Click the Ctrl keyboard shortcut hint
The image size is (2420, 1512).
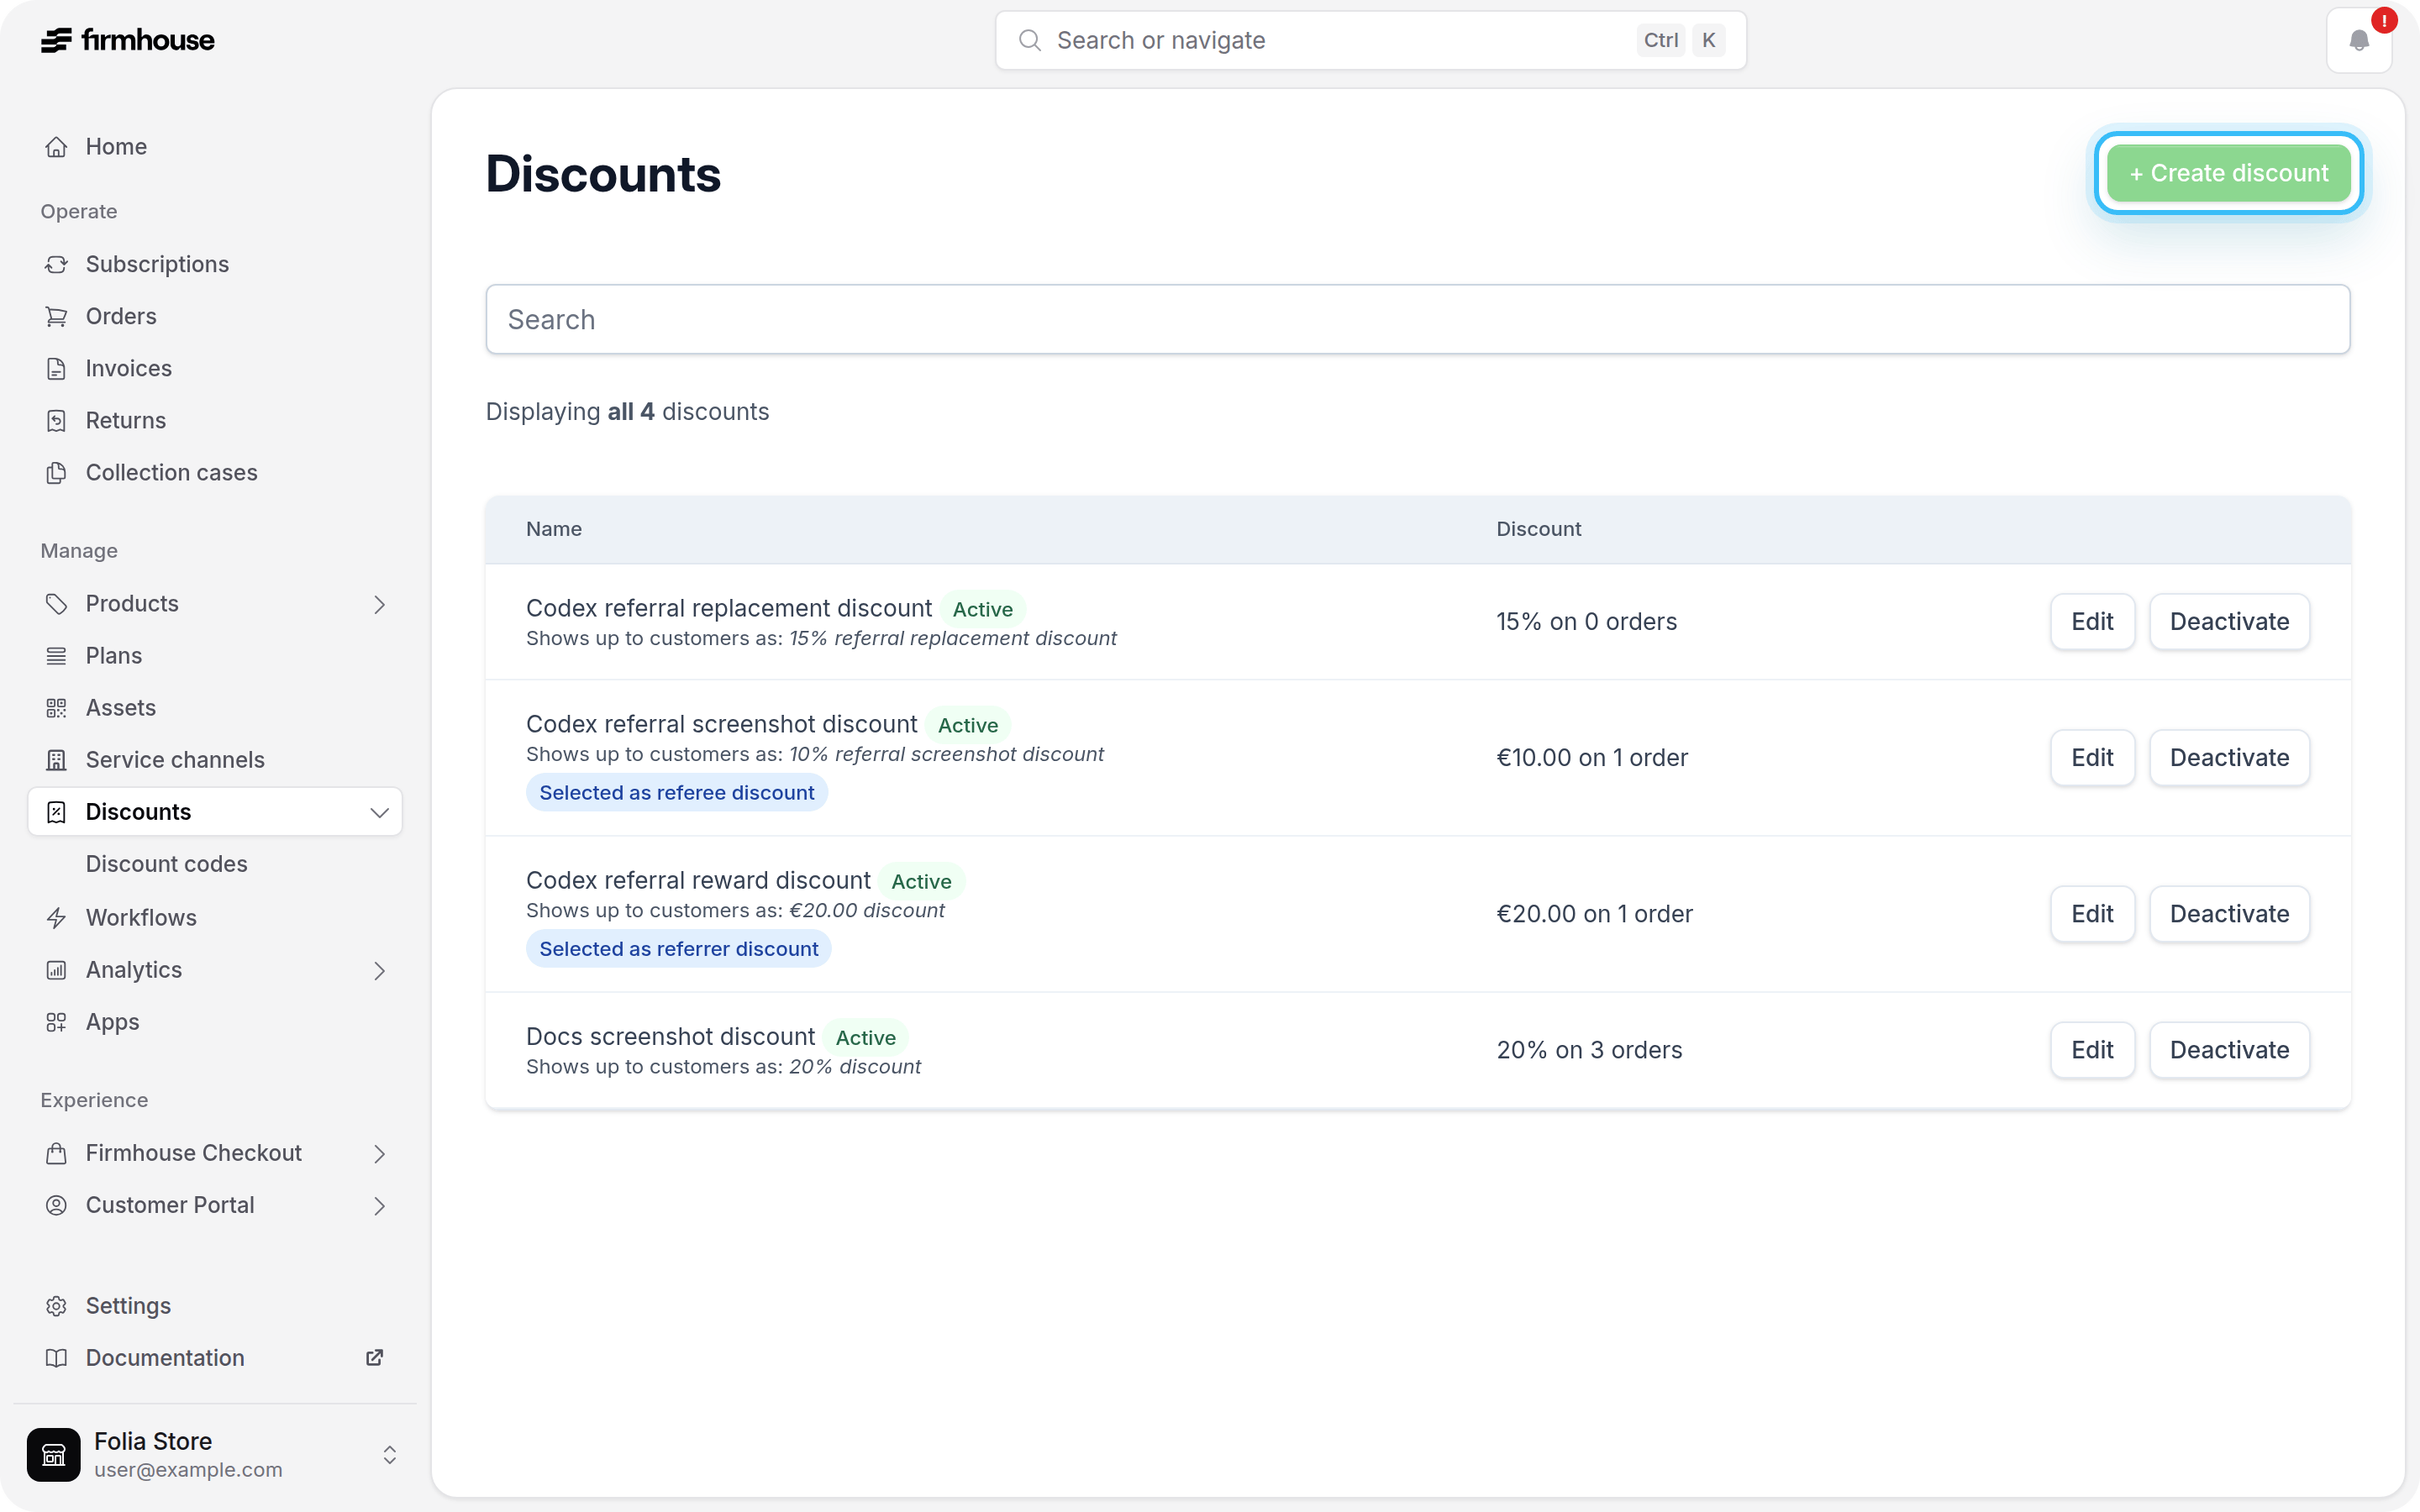pyautogui.click(x=1661, y=40)
